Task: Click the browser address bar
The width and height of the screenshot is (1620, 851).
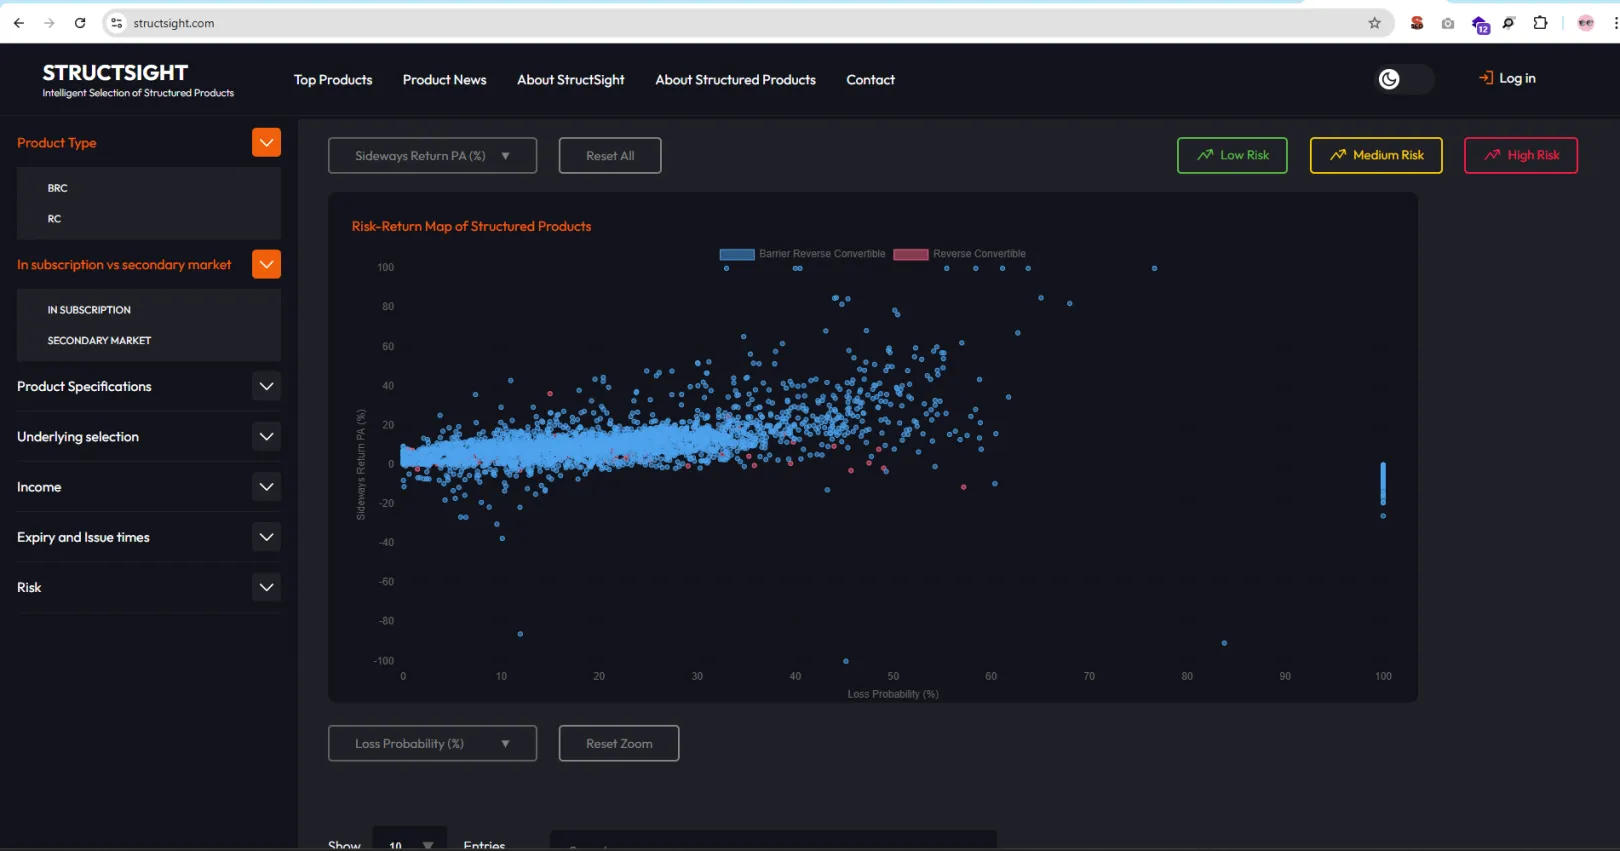Action: pos(700,23)
